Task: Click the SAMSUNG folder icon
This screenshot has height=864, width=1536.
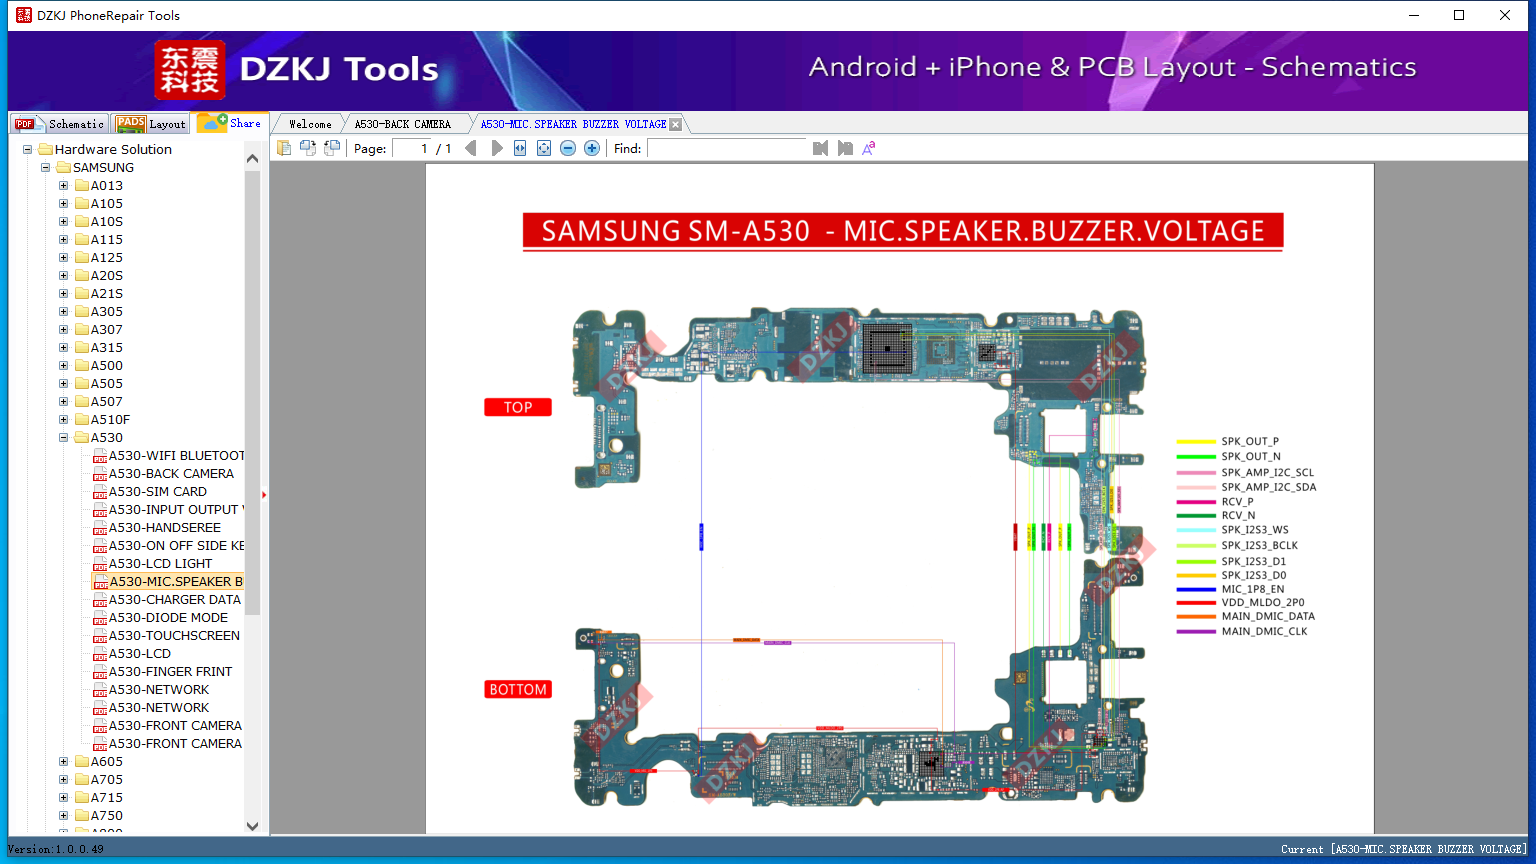Action: [64, 168]
